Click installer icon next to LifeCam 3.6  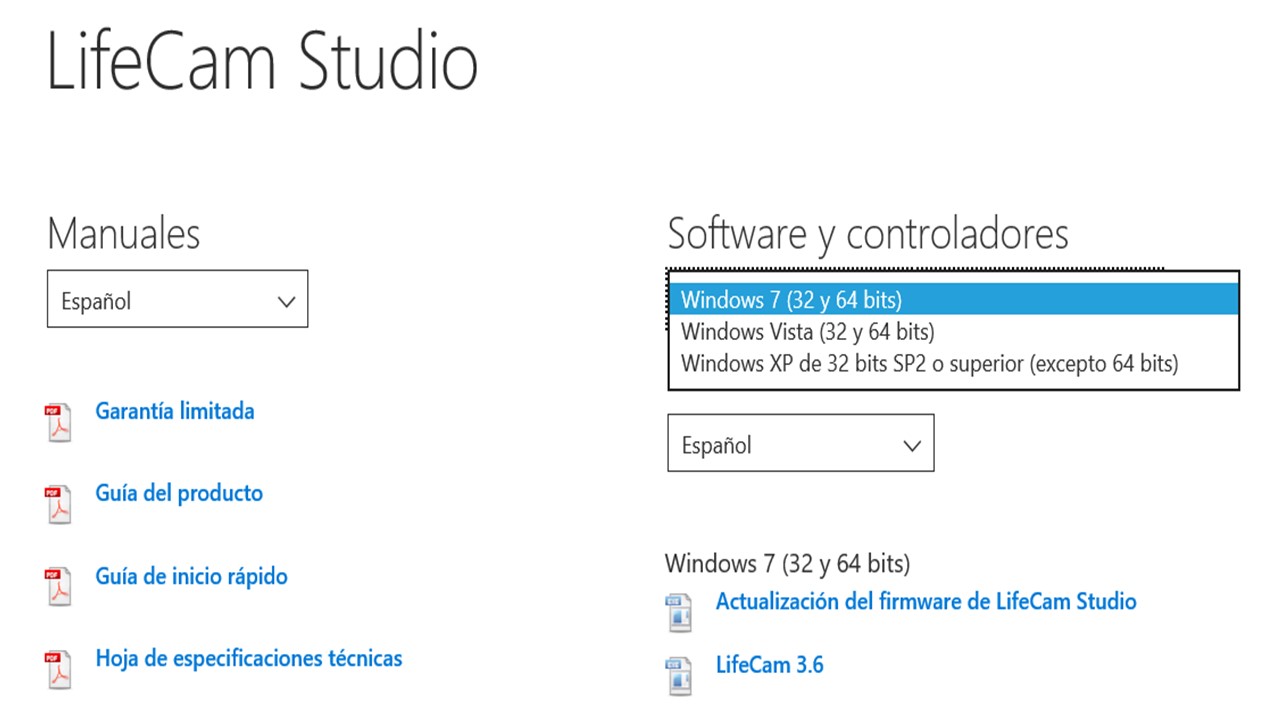click(679, 676)
